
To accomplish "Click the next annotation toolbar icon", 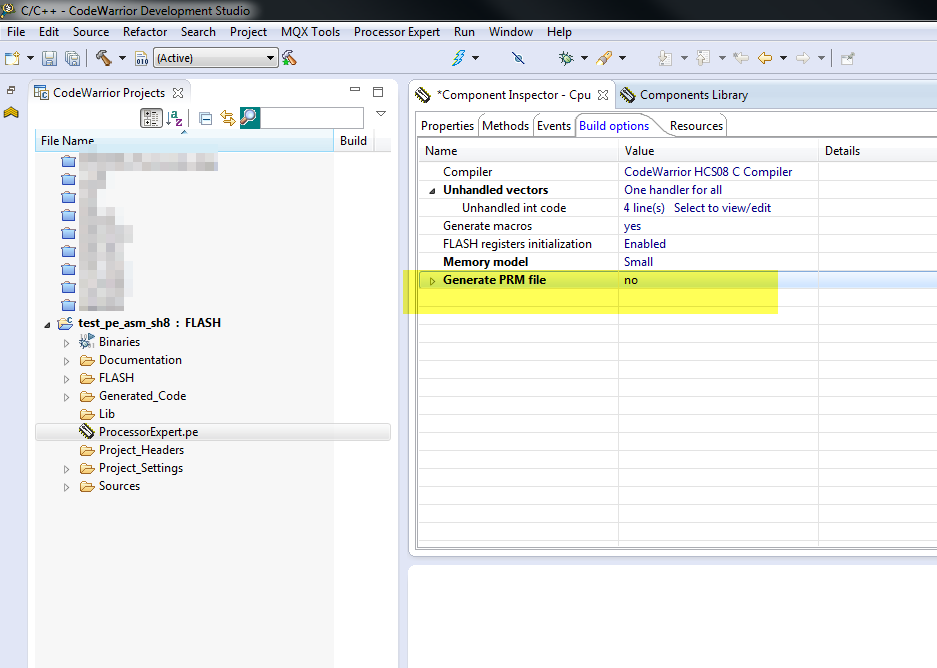I will click(x=665, y=58).
